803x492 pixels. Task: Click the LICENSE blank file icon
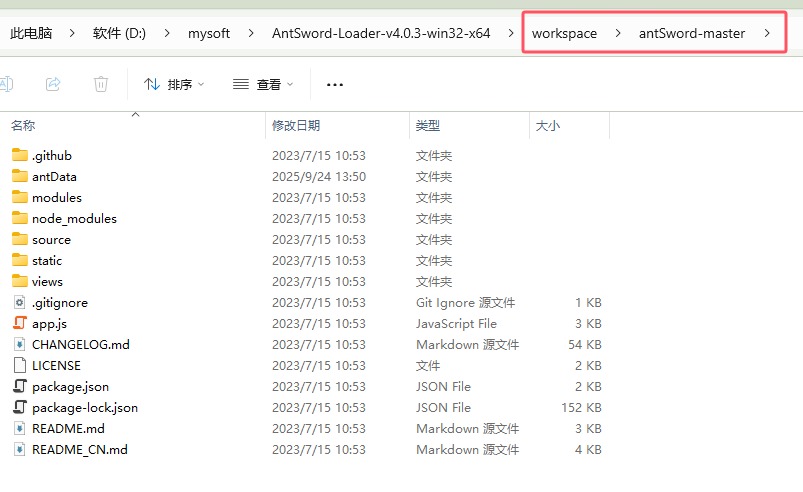[x=19, y=365]
